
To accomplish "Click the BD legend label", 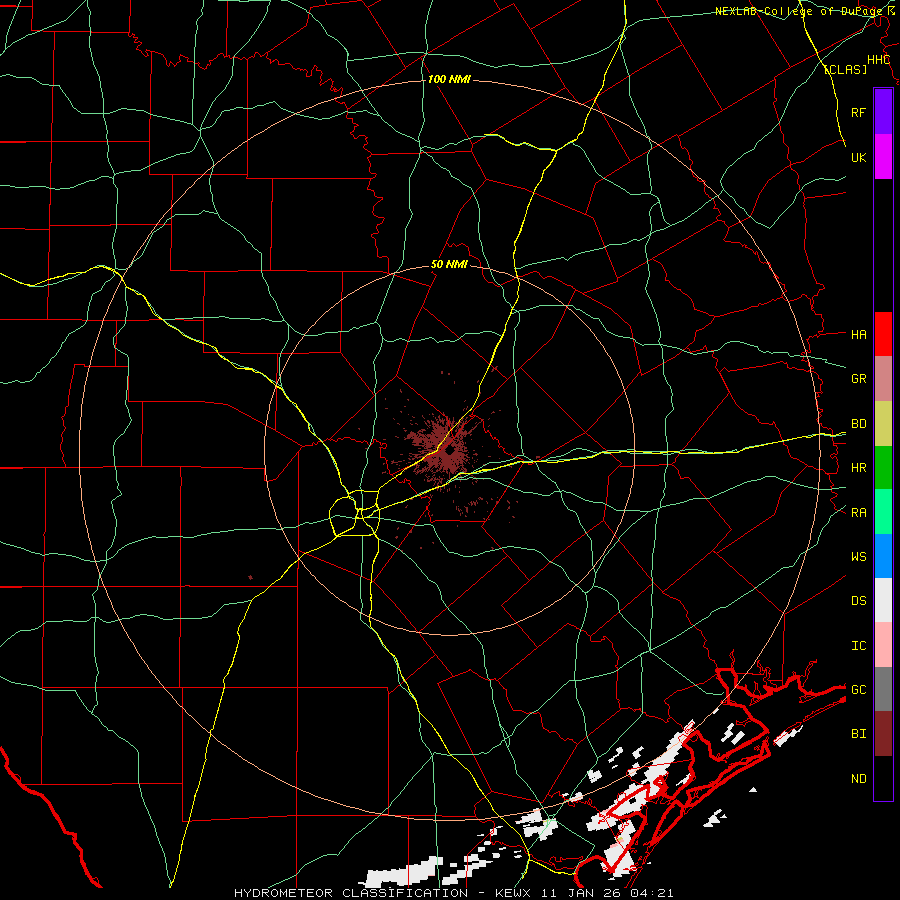I will [x=858, y=424].
